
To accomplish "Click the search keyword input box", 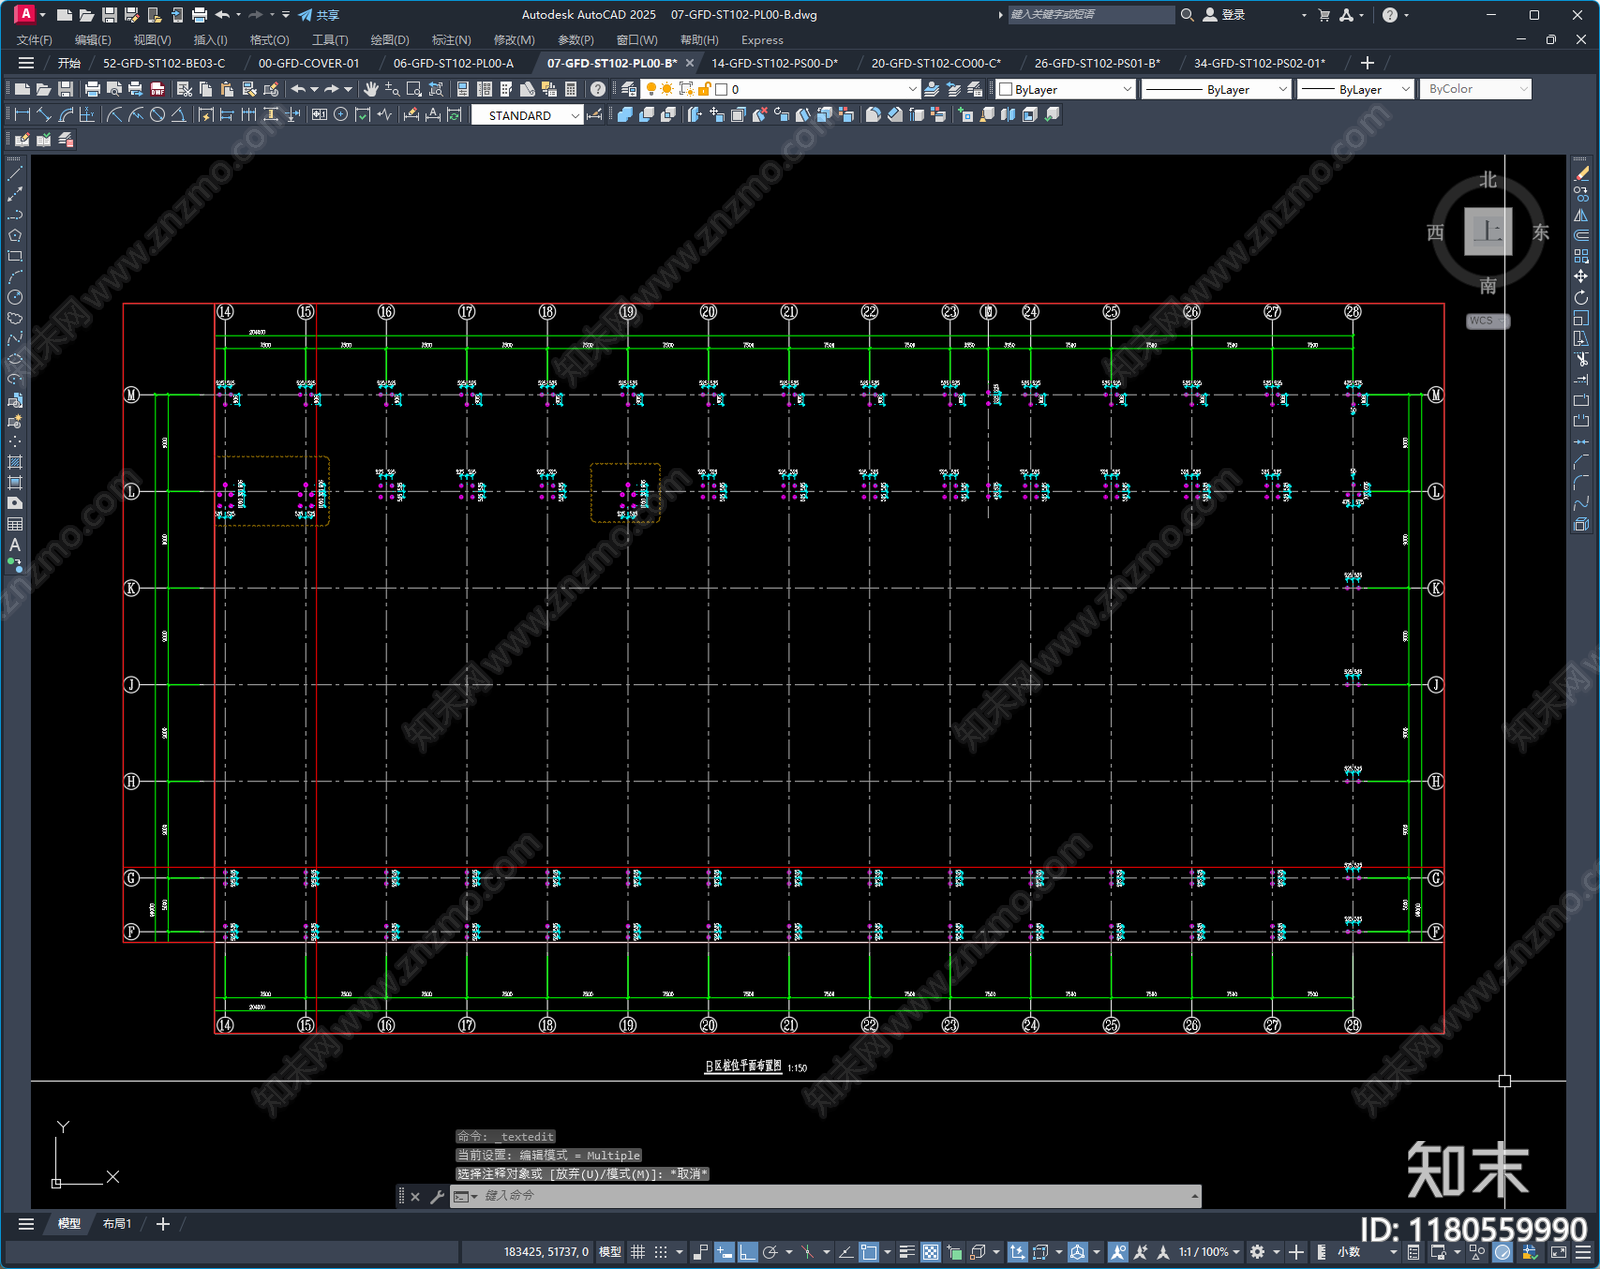I will tap(1090, 15).
